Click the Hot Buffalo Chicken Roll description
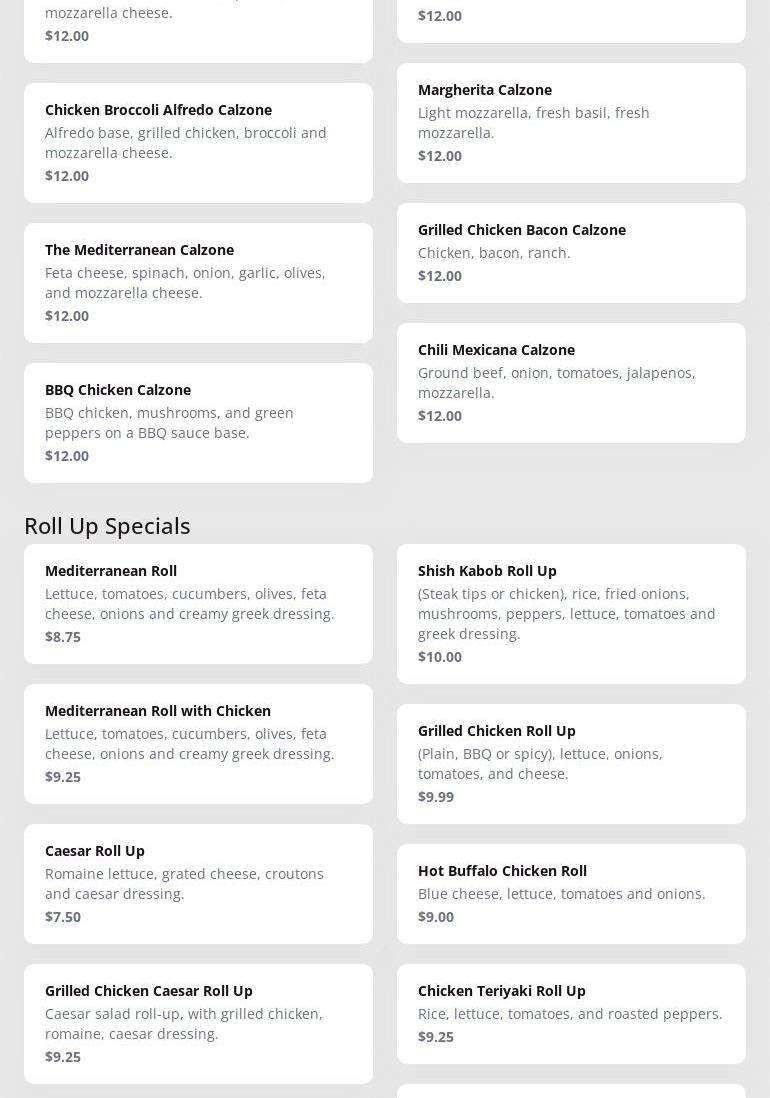The width and height of the screenshot is (770, 1098). point(561,894)
